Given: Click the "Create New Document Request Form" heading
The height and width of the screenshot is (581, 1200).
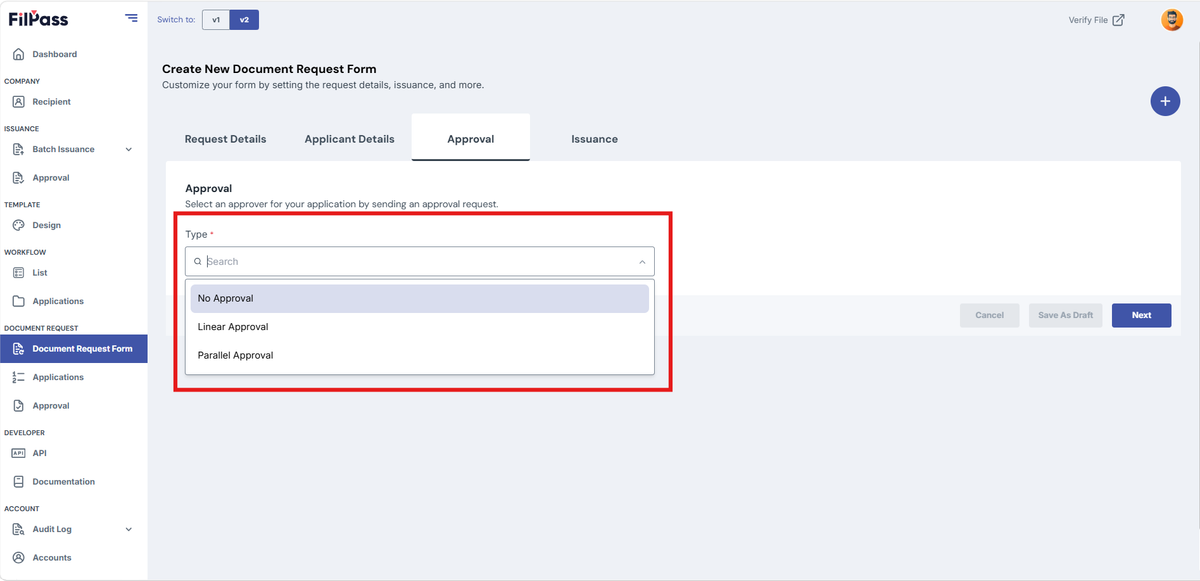Looking at the screenshot, I should tap(269, 69).
